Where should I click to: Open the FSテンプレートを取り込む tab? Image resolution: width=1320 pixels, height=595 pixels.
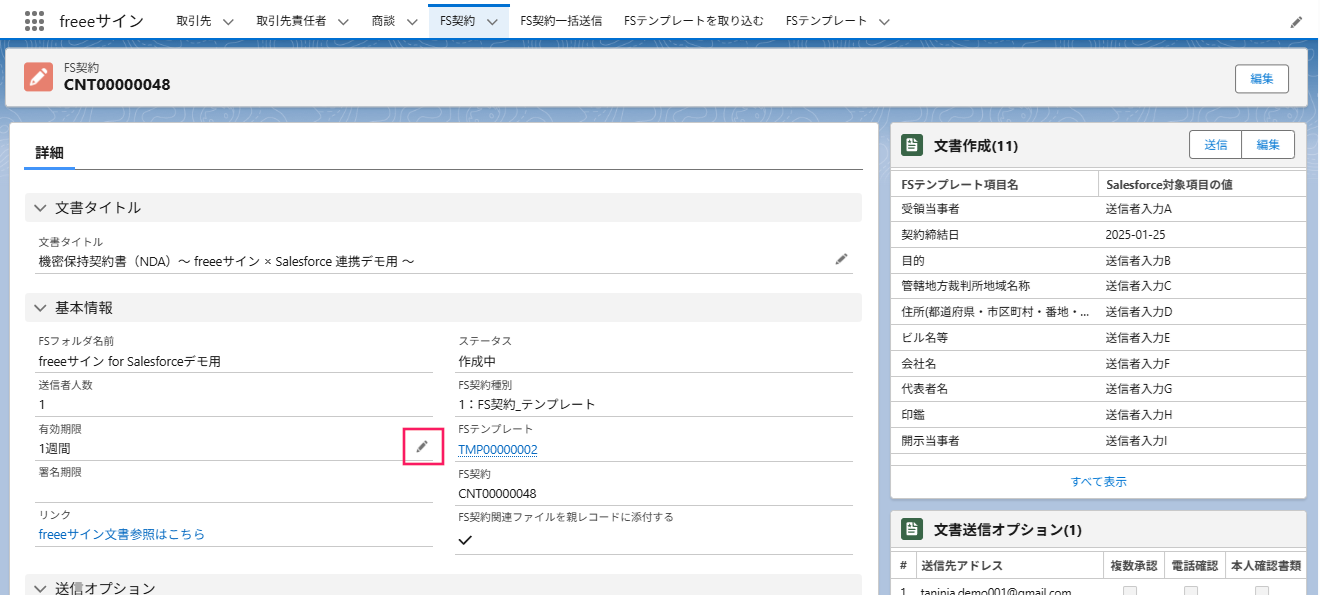[x=694, y=21]
